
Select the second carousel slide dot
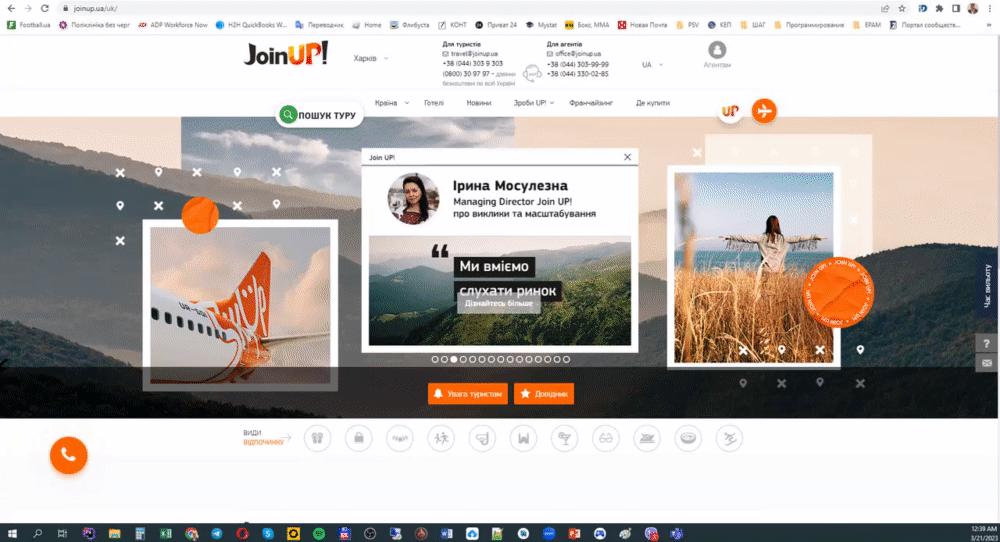coord(445,360)
